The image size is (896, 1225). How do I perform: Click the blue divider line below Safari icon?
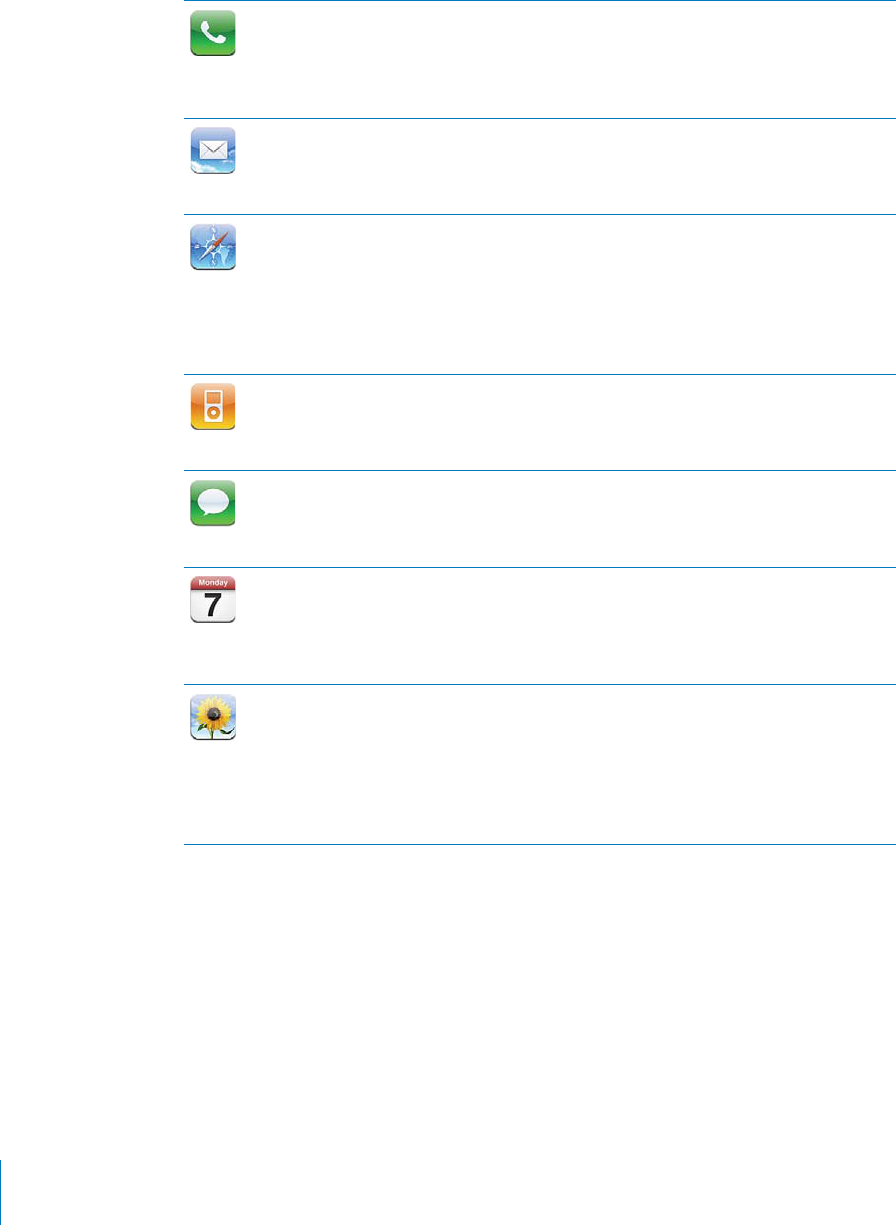pos(539,374)
